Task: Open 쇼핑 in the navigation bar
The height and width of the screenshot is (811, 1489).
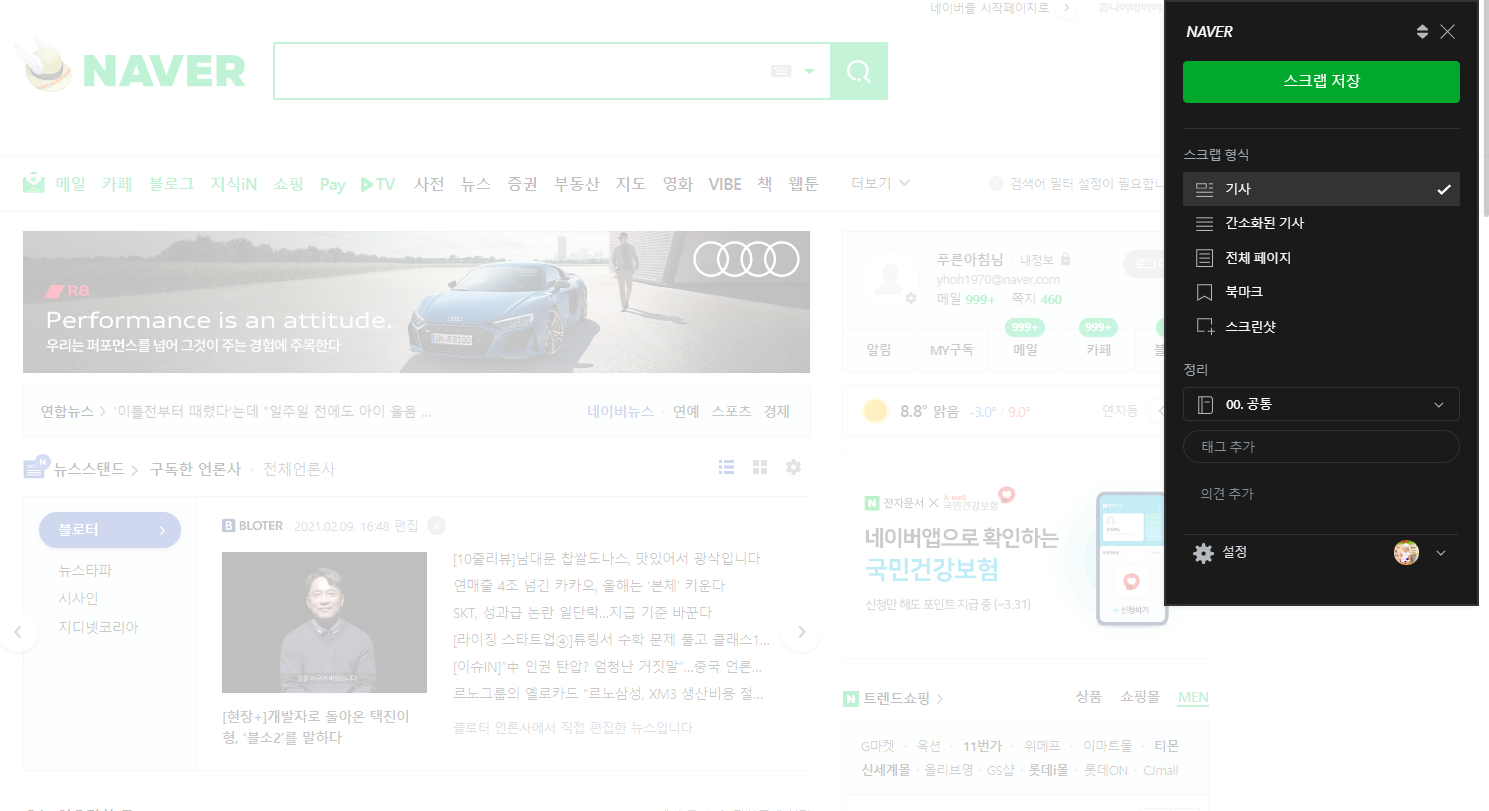Action: pyautogui.click(x=289, y=184)
